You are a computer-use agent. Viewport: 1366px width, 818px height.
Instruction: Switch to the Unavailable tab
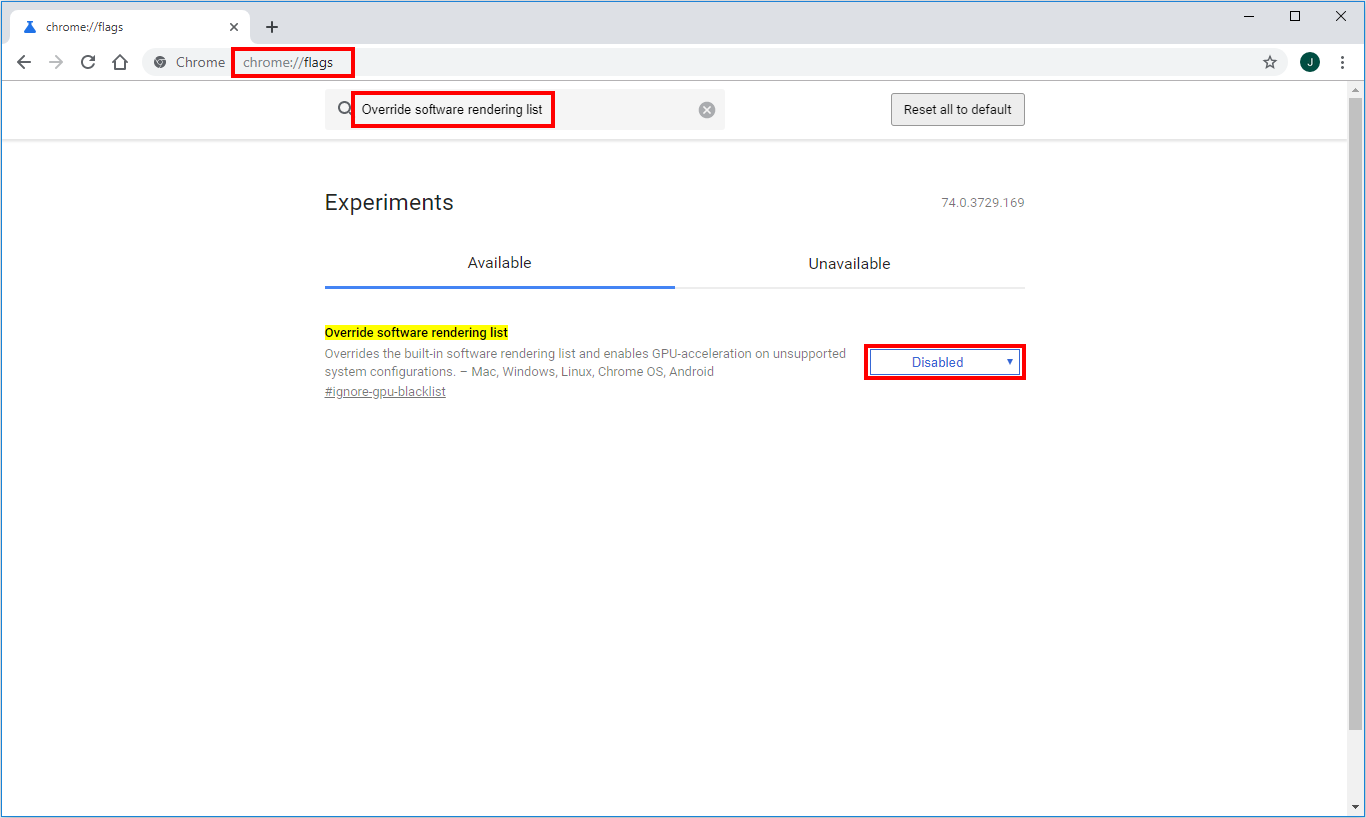(850, 264)
